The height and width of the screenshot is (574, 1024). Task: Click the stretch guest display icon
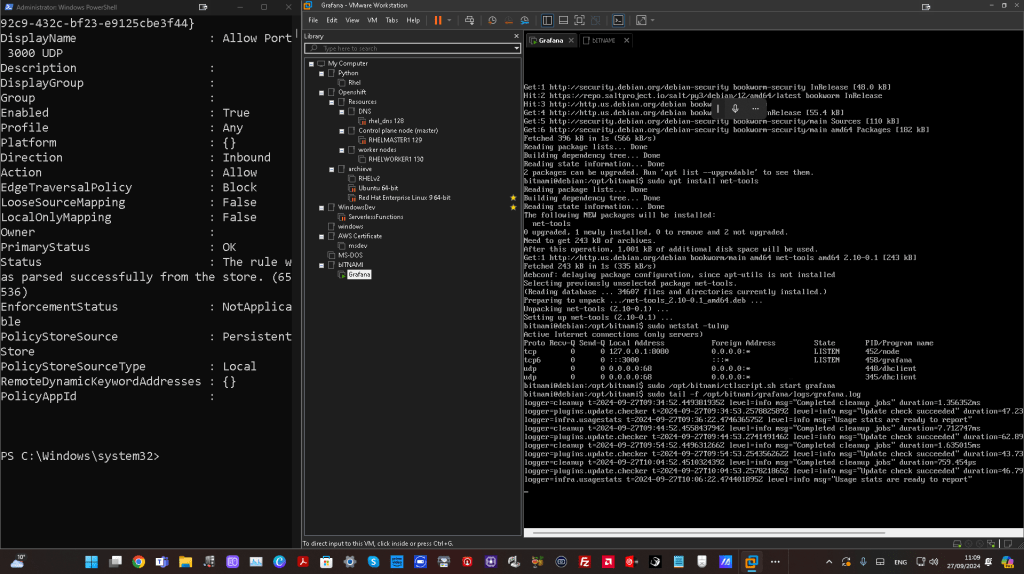point(641,20)
